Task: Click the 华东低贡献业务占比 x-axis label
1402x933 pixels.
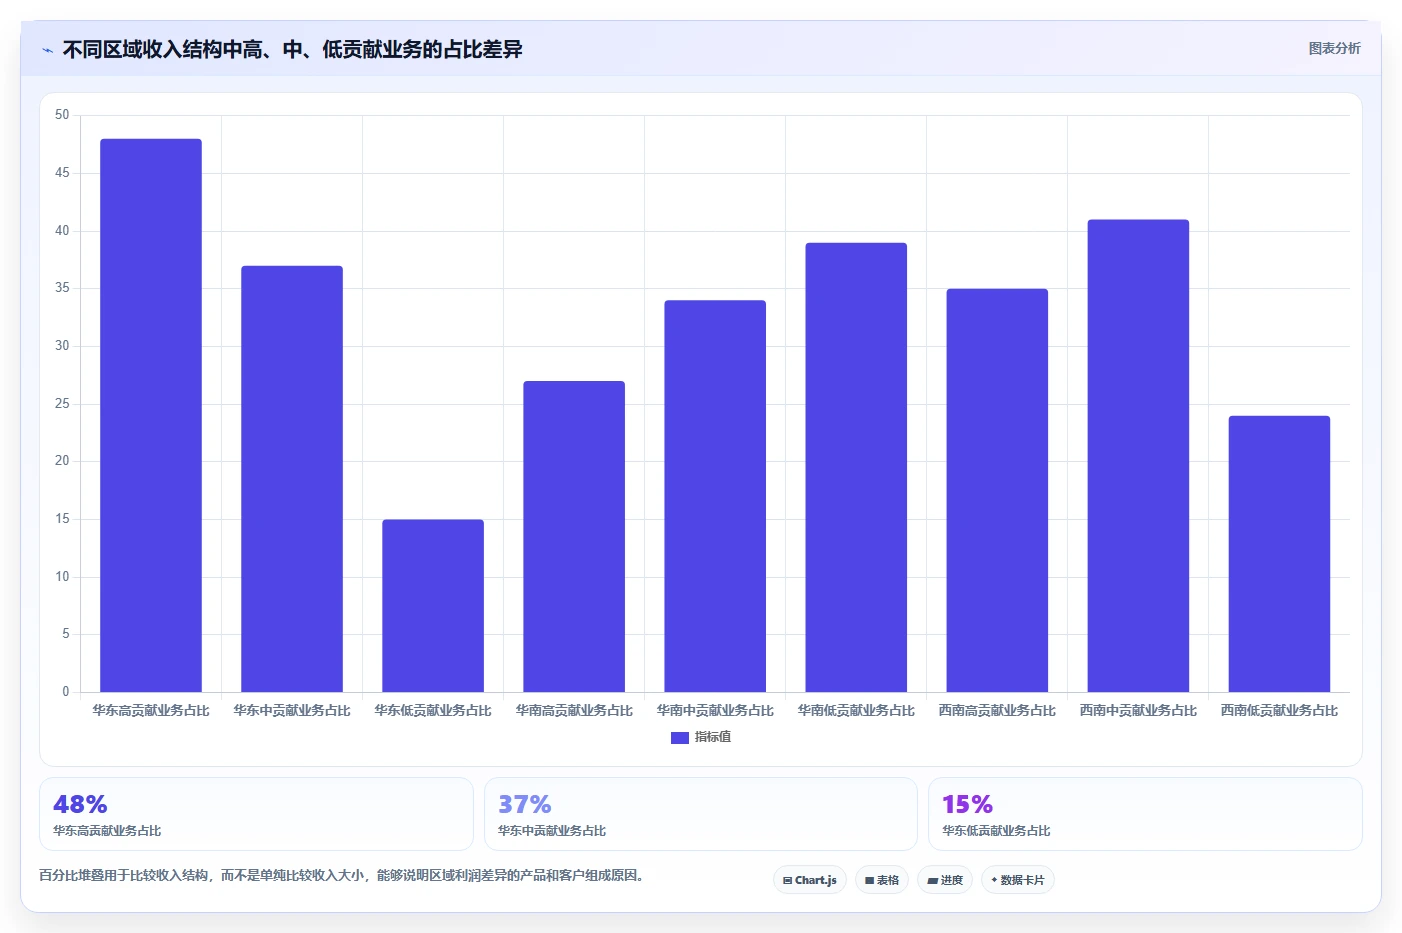Action: click(433, 711)
